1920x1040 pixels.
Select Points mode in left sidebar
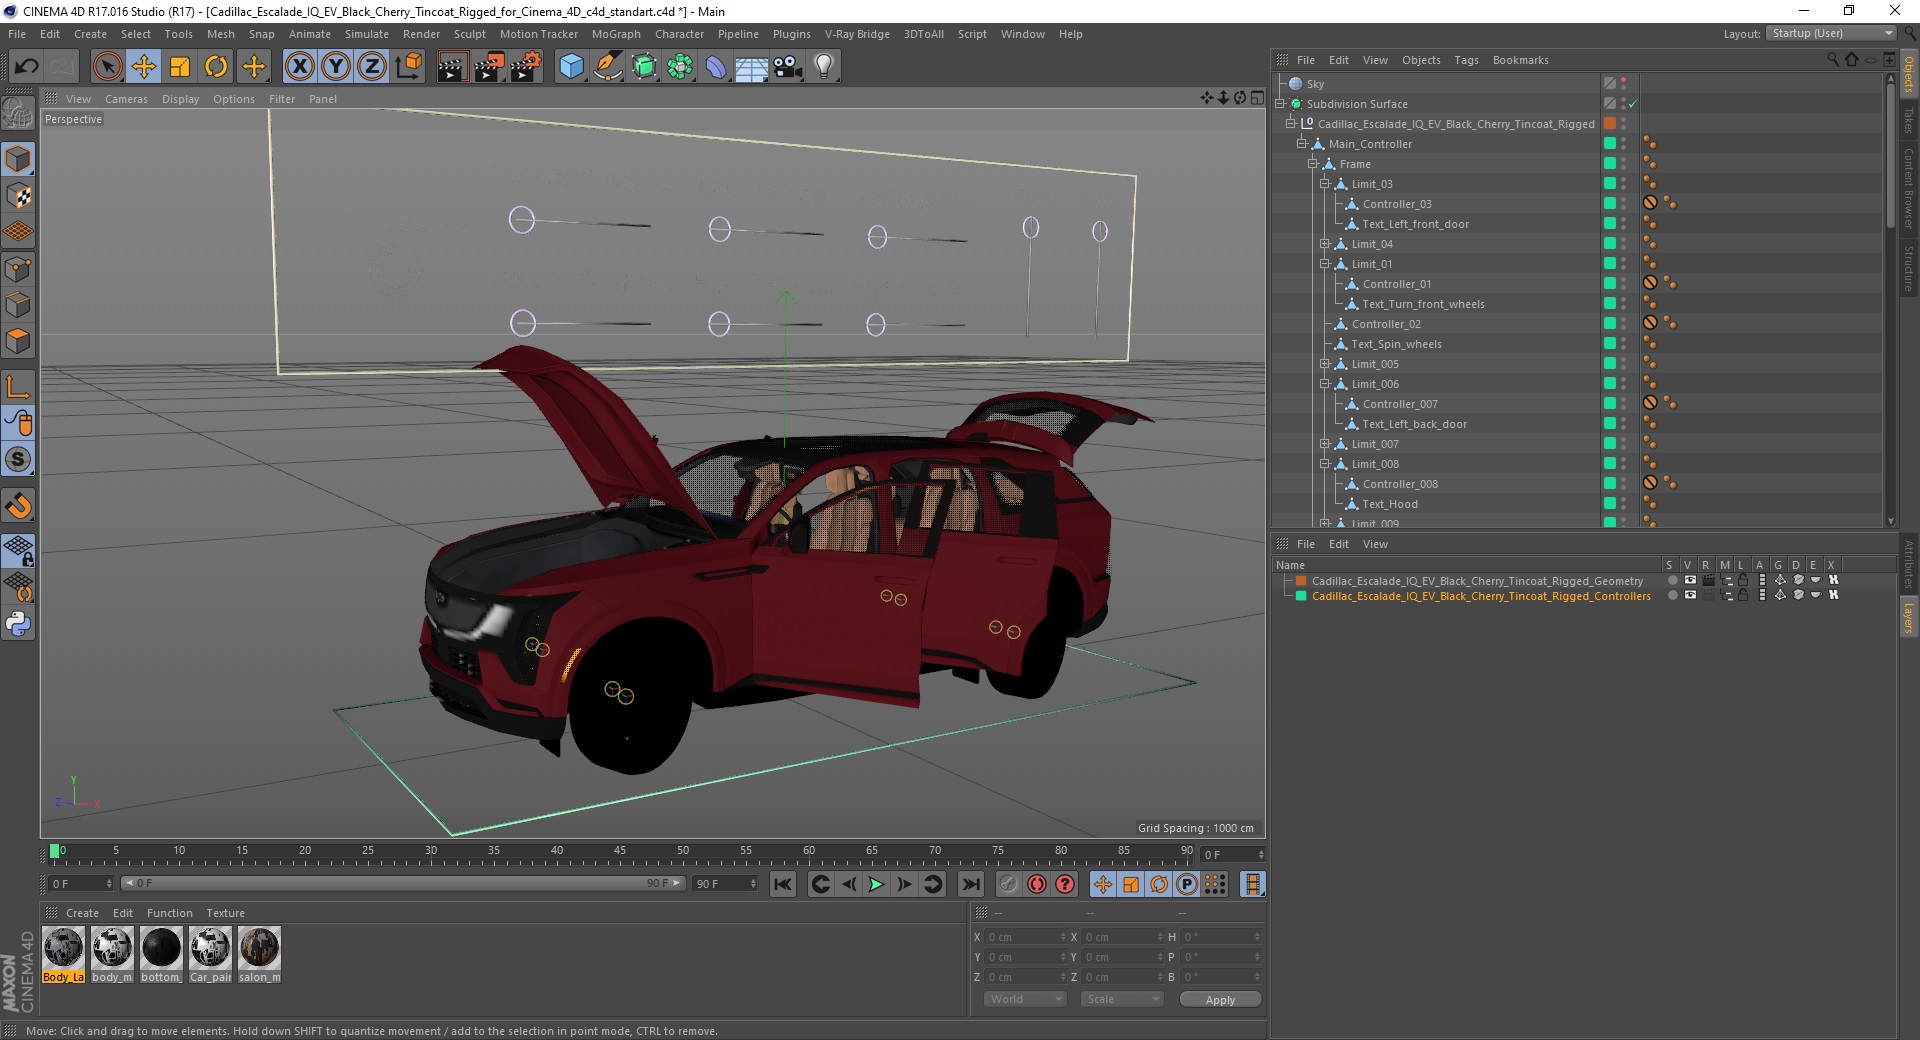[x=19, y=268]
